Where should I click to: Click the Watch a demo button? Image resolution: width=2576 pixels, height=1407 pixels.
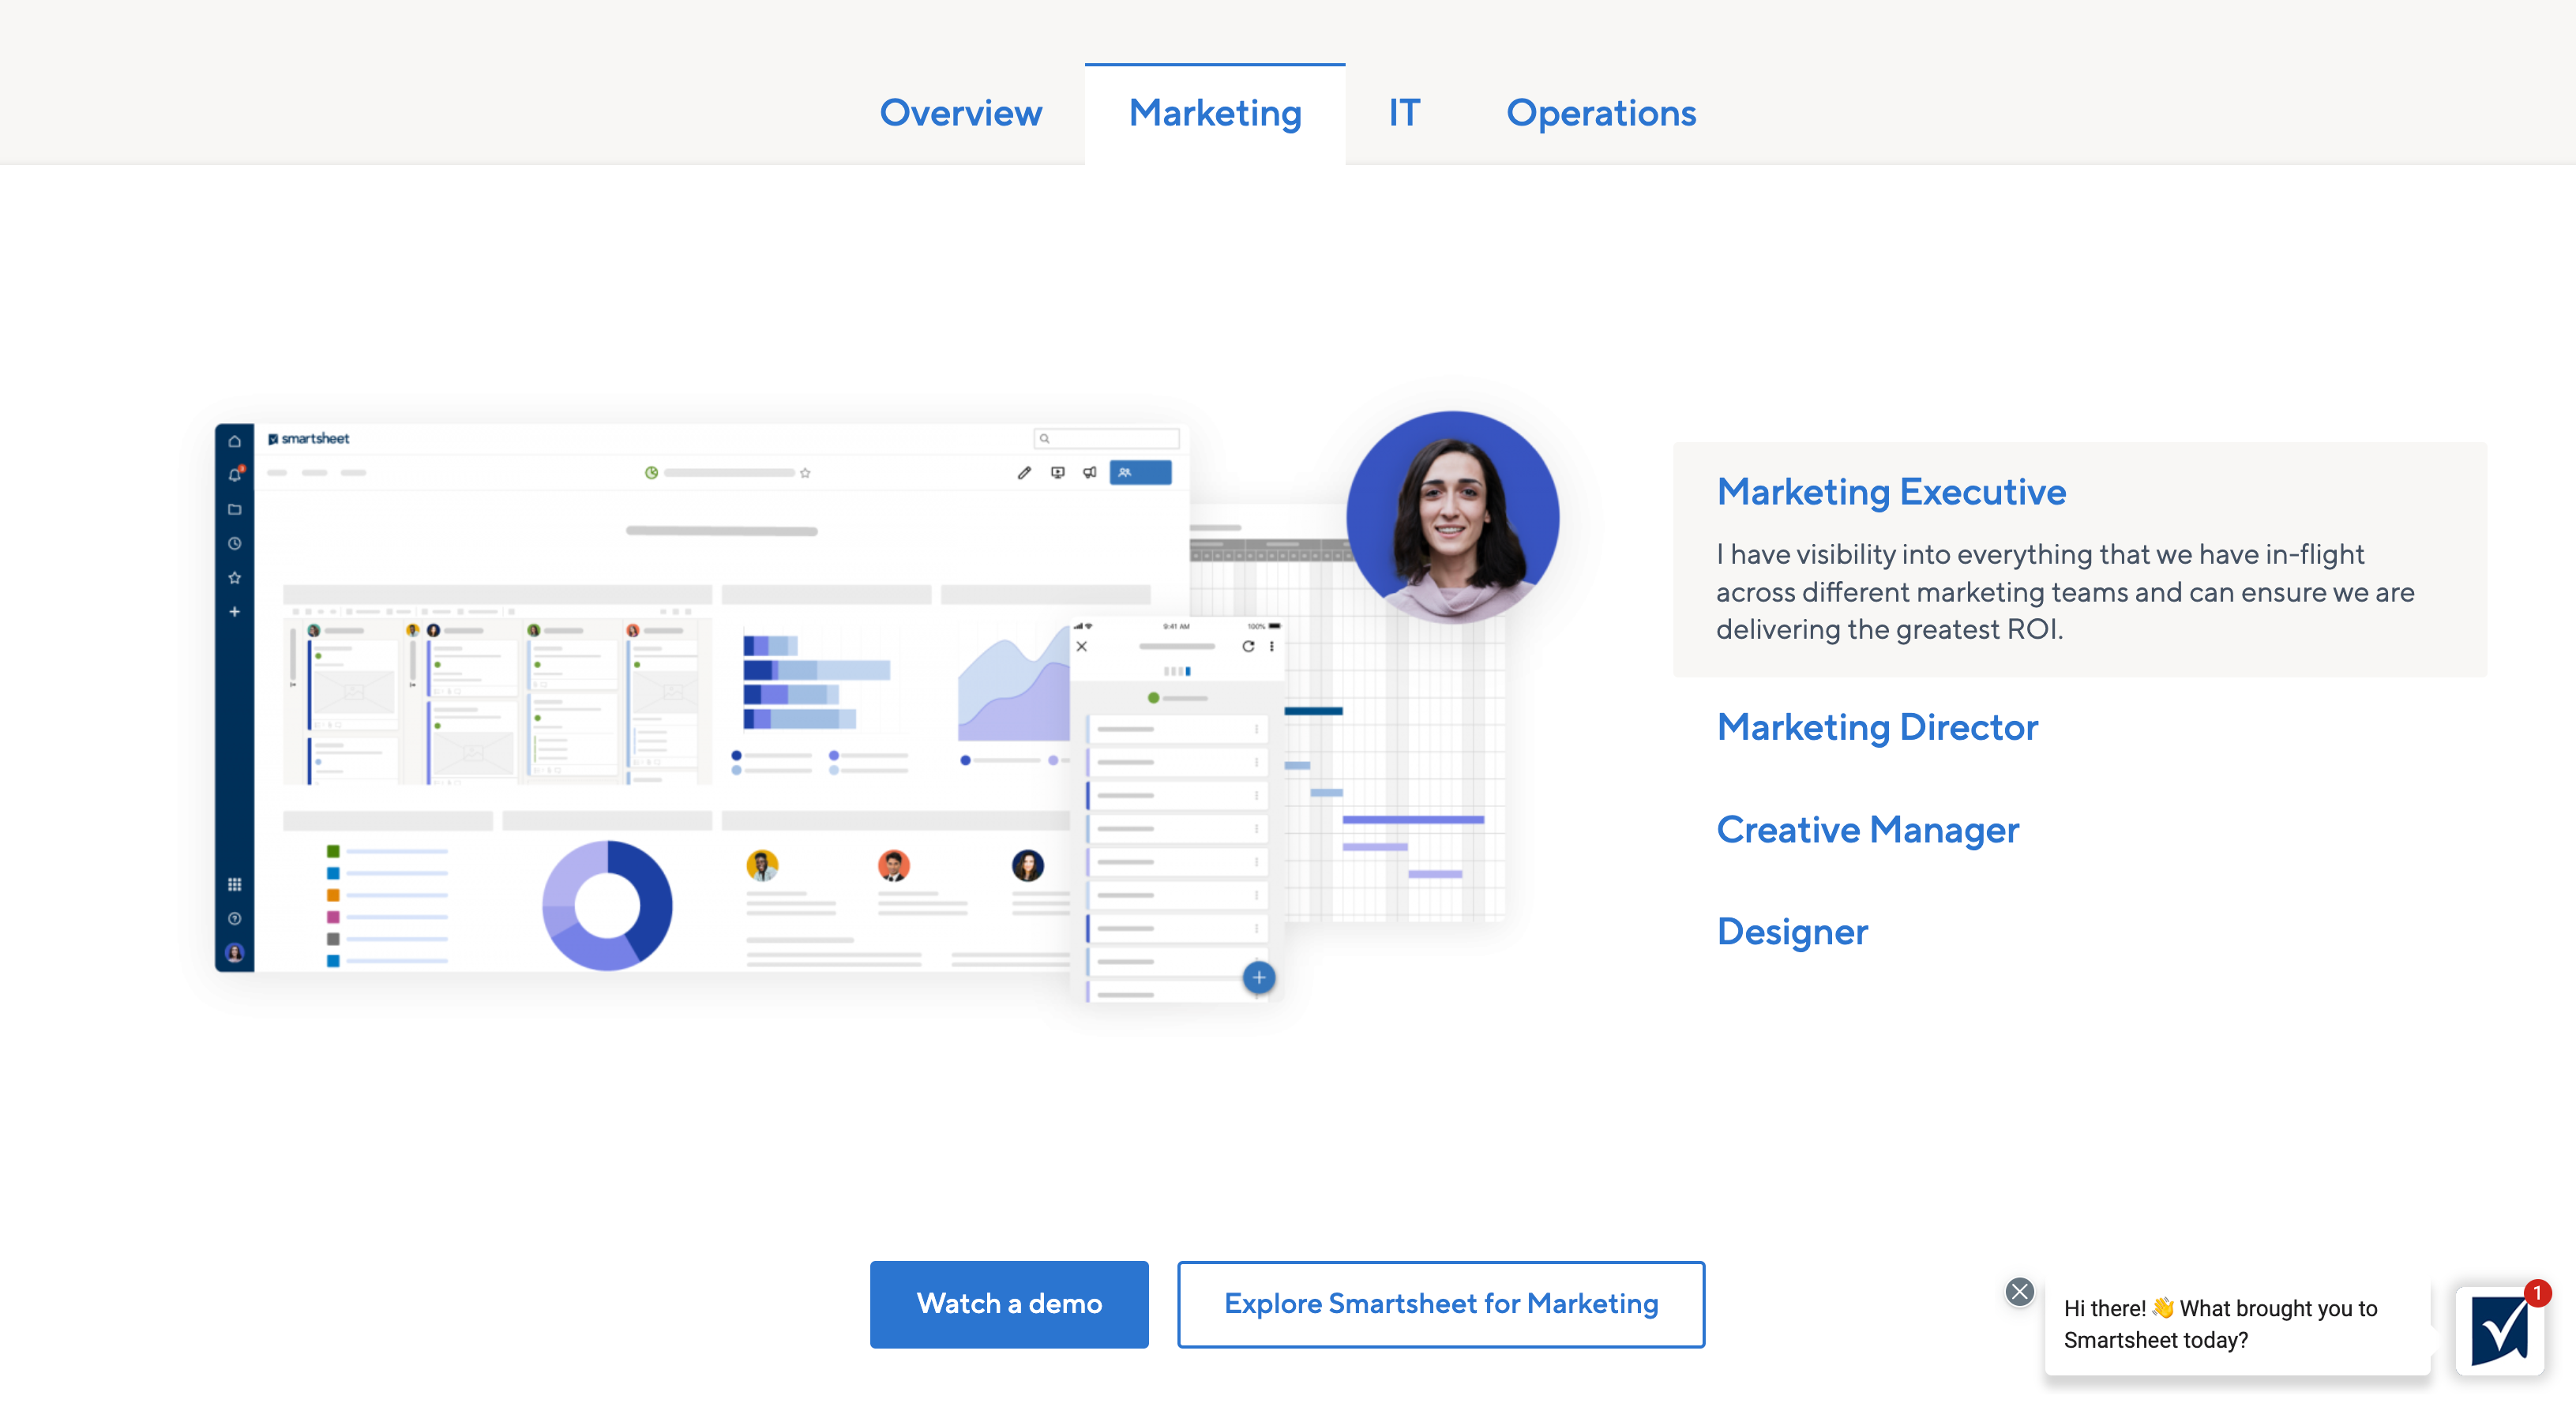(x=1009, y=1304)
